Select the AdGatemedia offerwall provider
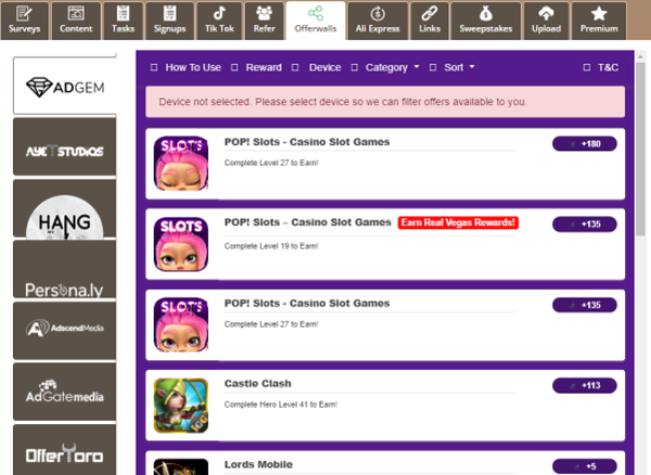This screenshot has height=475, width=651. click(65, 392)
